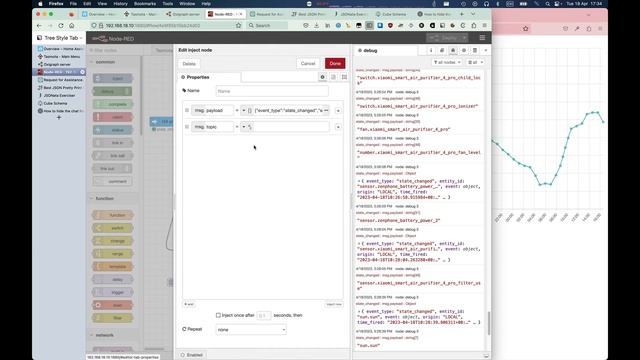Grab the msg.topic row reorder handle
640x360 pixels.
pos(187,127)
